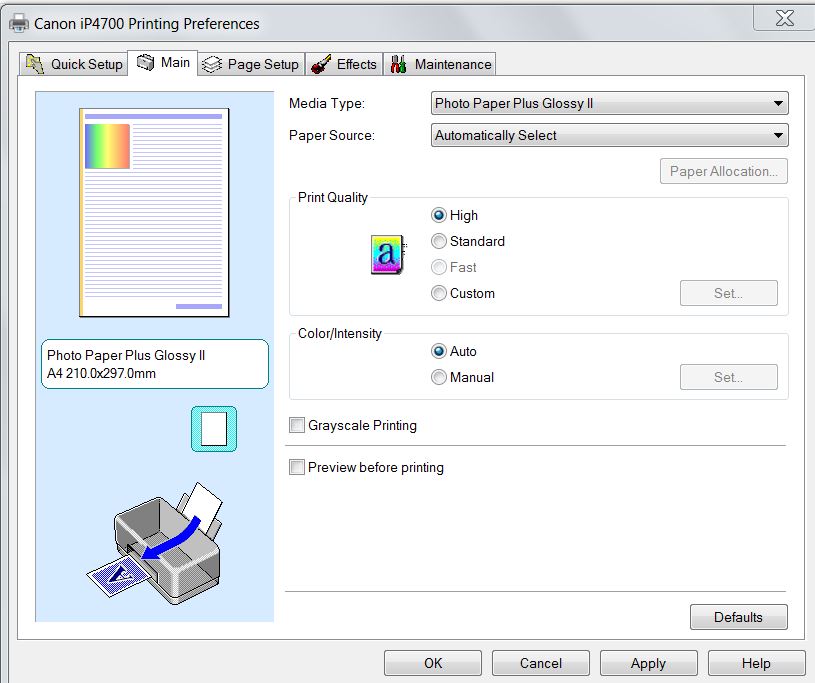Cancel the printing preferences dialog

[x=541, y=663]
